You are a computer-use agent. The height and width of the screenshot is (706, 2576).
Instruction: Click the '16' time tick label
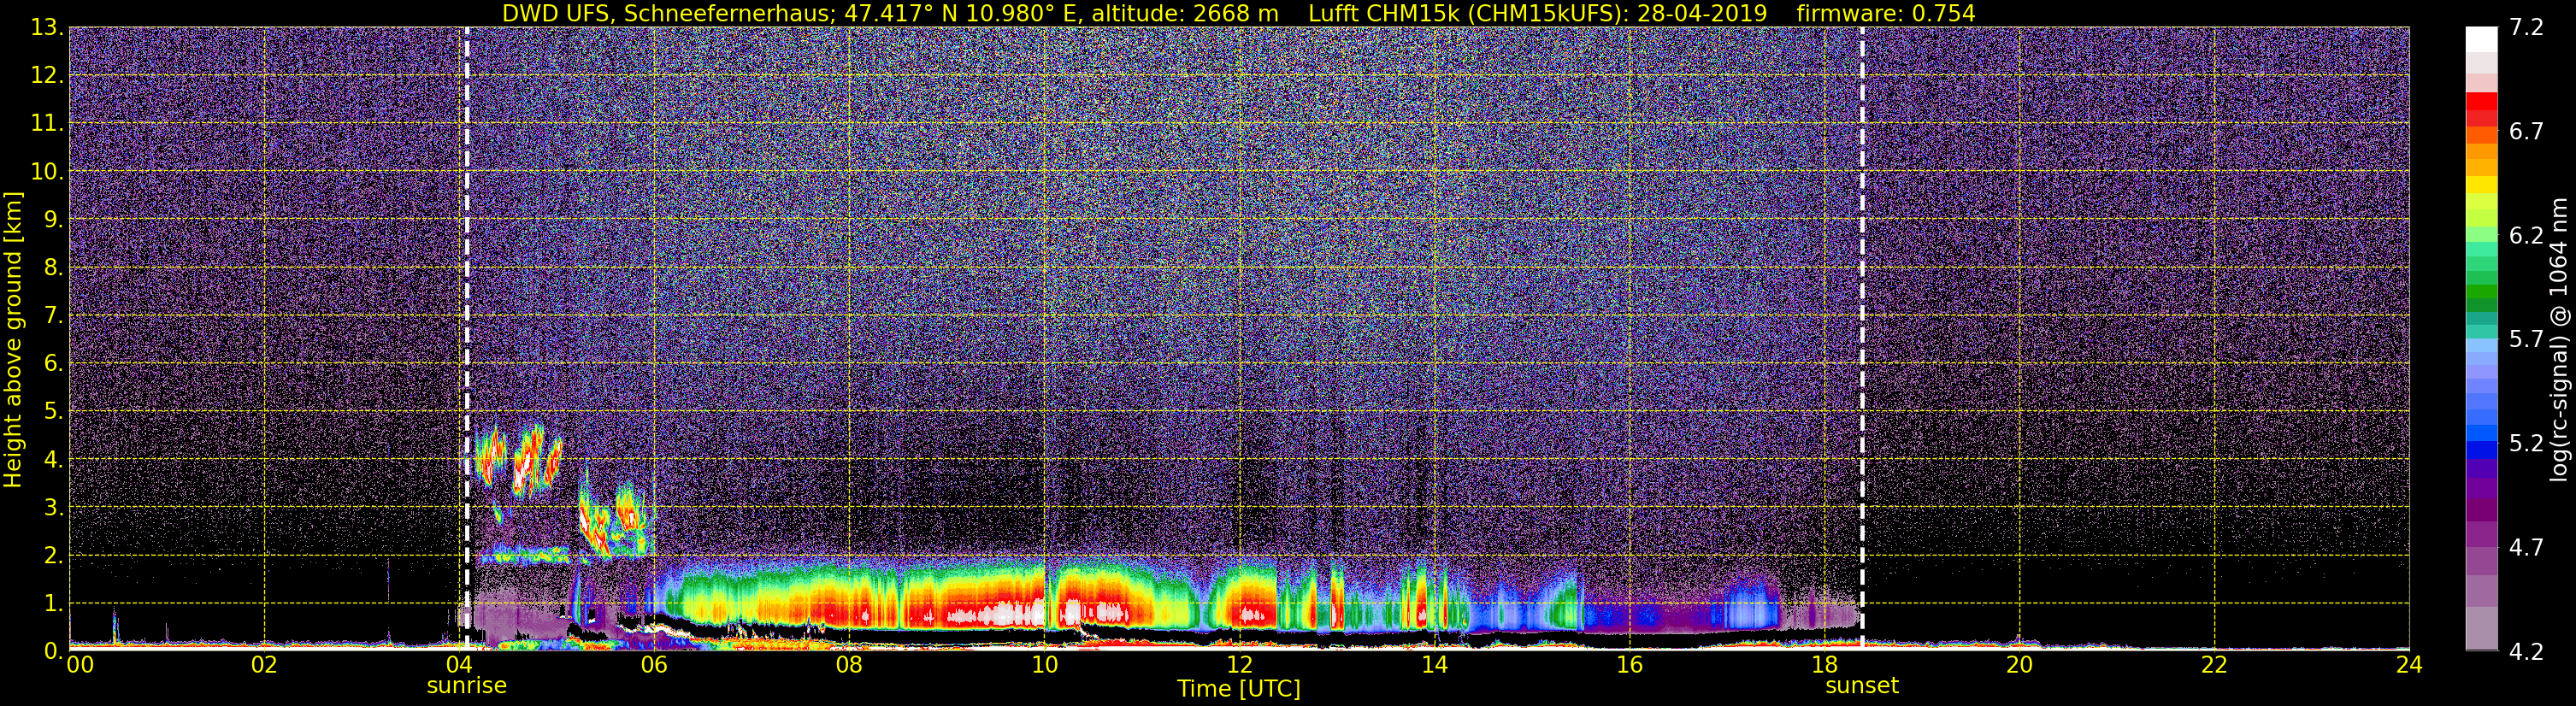(1629, 666)
